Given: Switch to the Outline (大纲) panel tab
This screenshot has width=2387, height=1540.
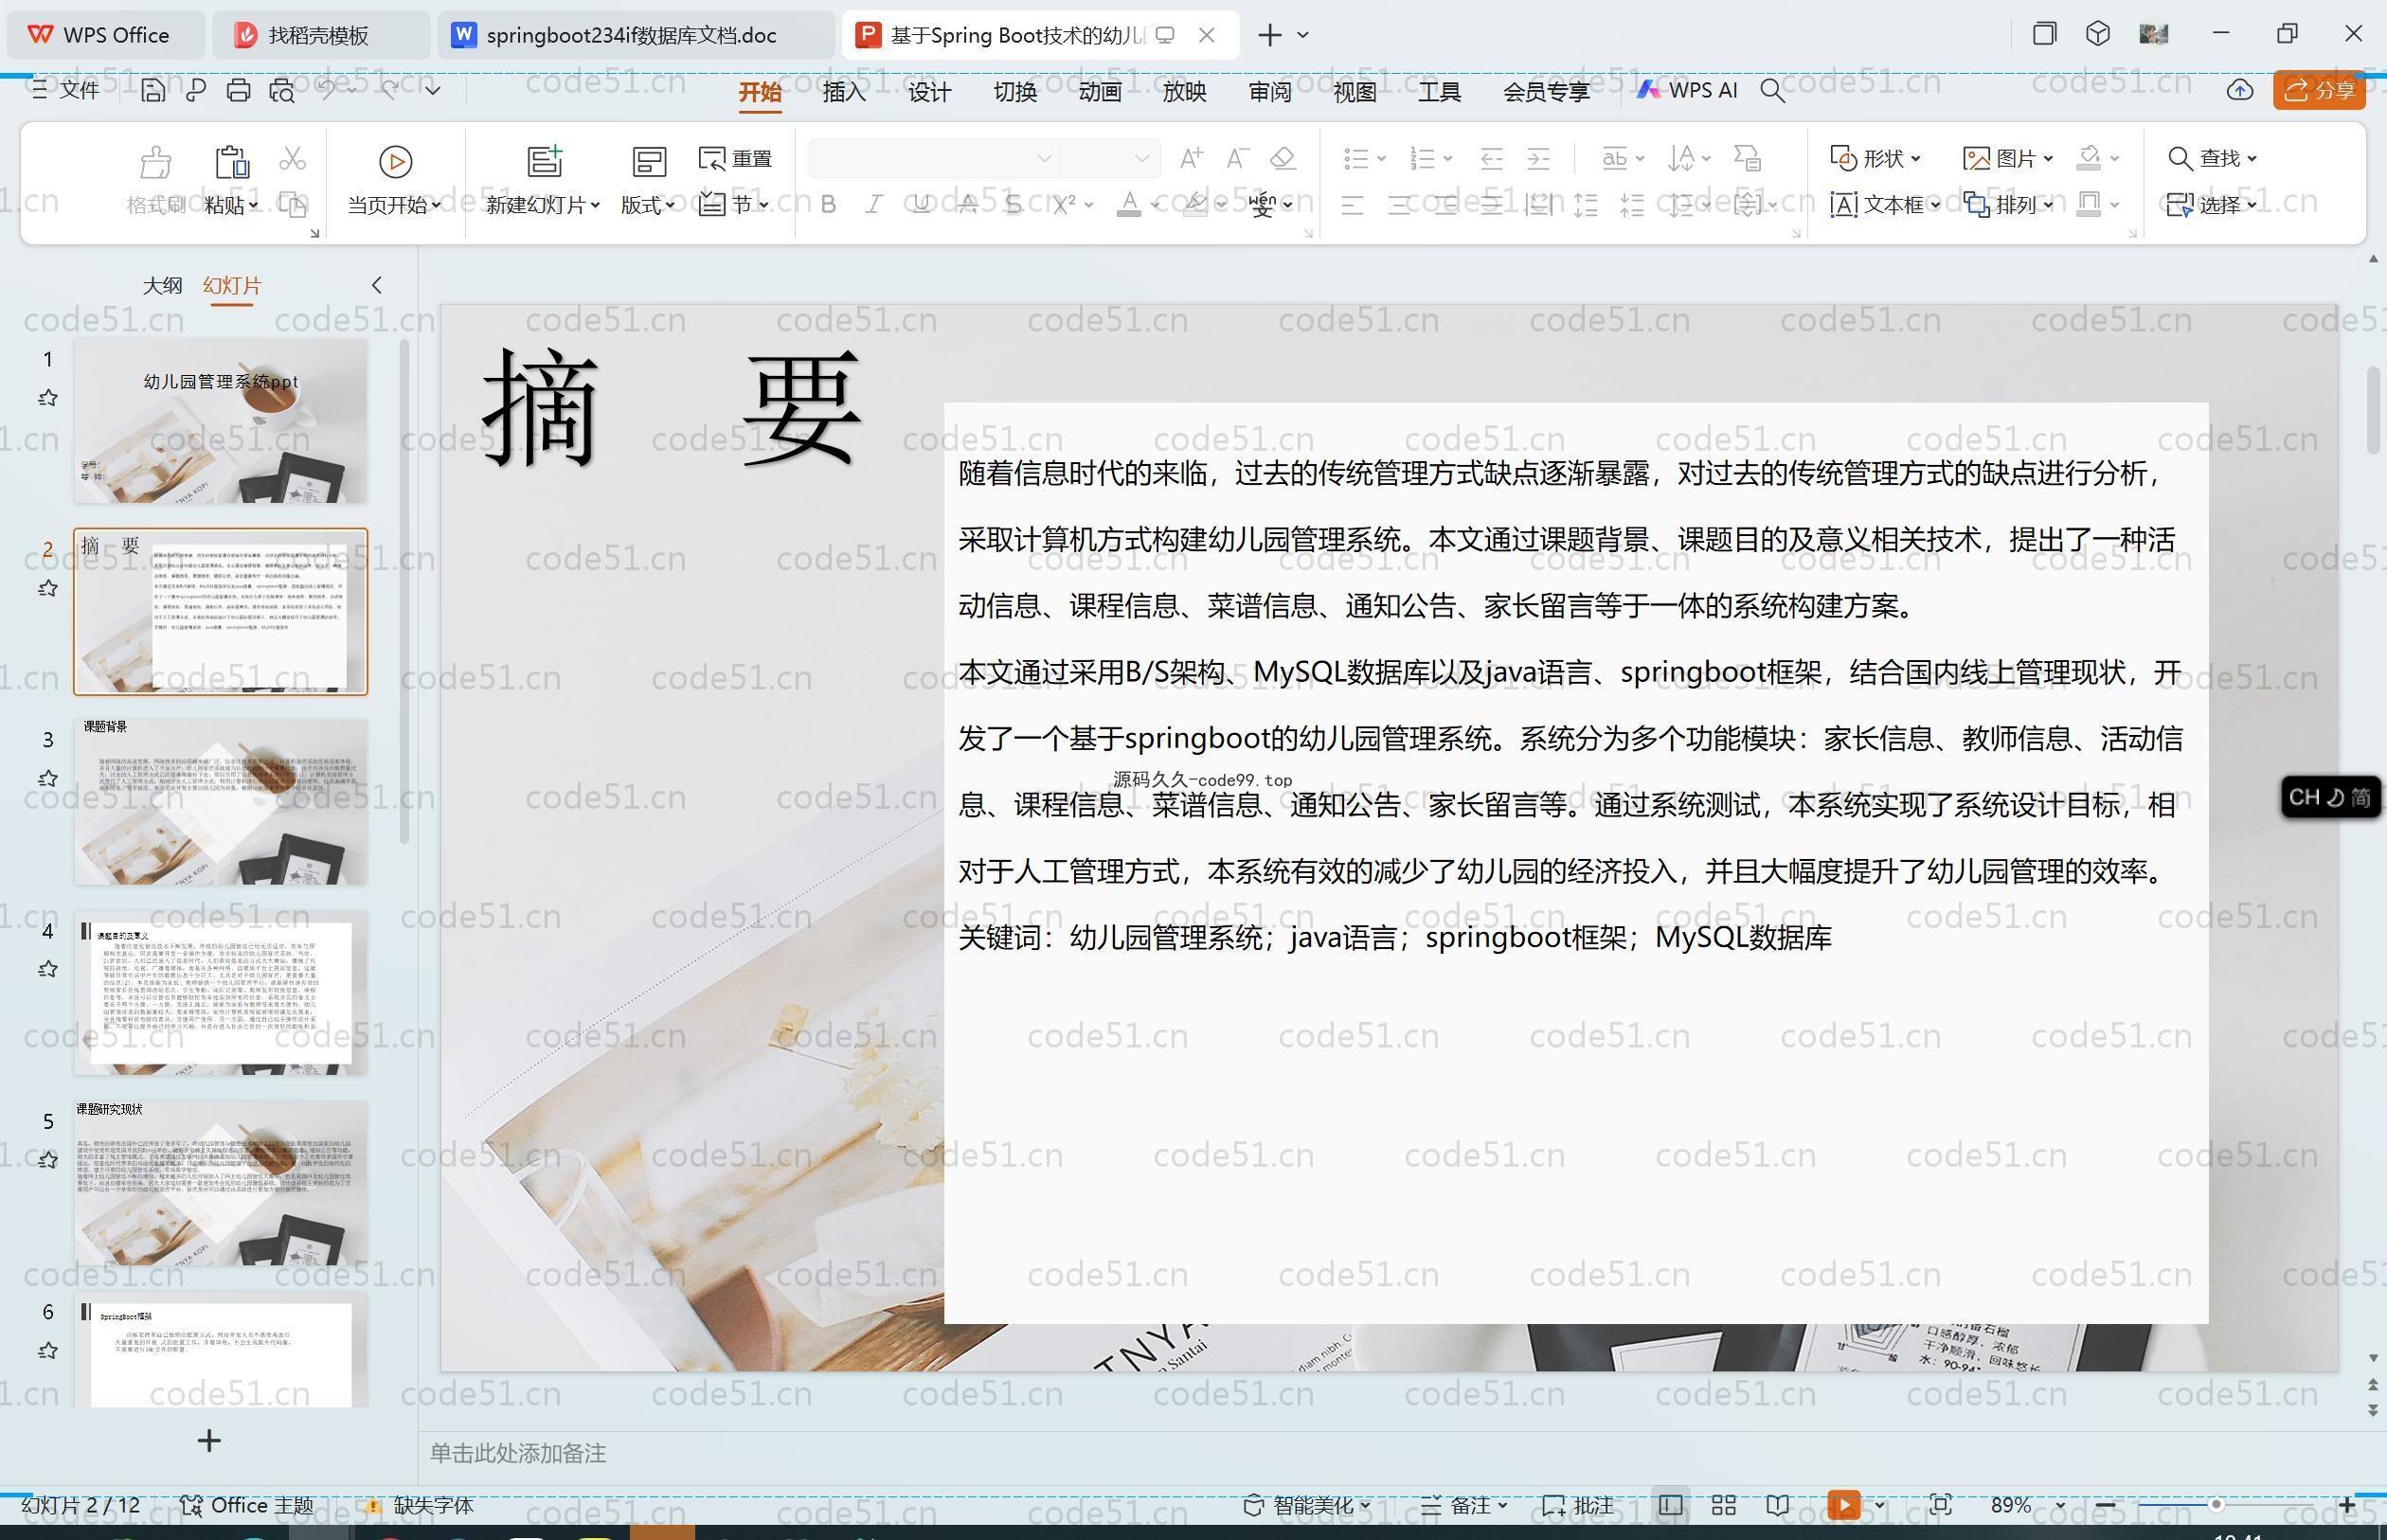Looking at the screenshot, I should pos(162,285).
